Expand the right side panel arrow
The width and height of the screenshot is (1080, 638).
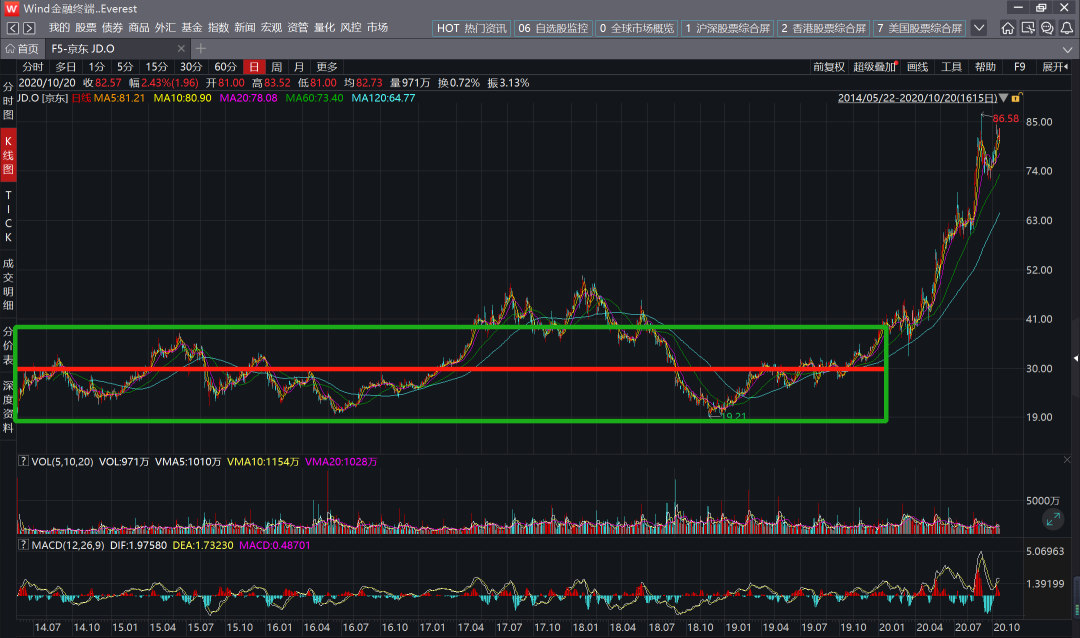coord(1076,358)
